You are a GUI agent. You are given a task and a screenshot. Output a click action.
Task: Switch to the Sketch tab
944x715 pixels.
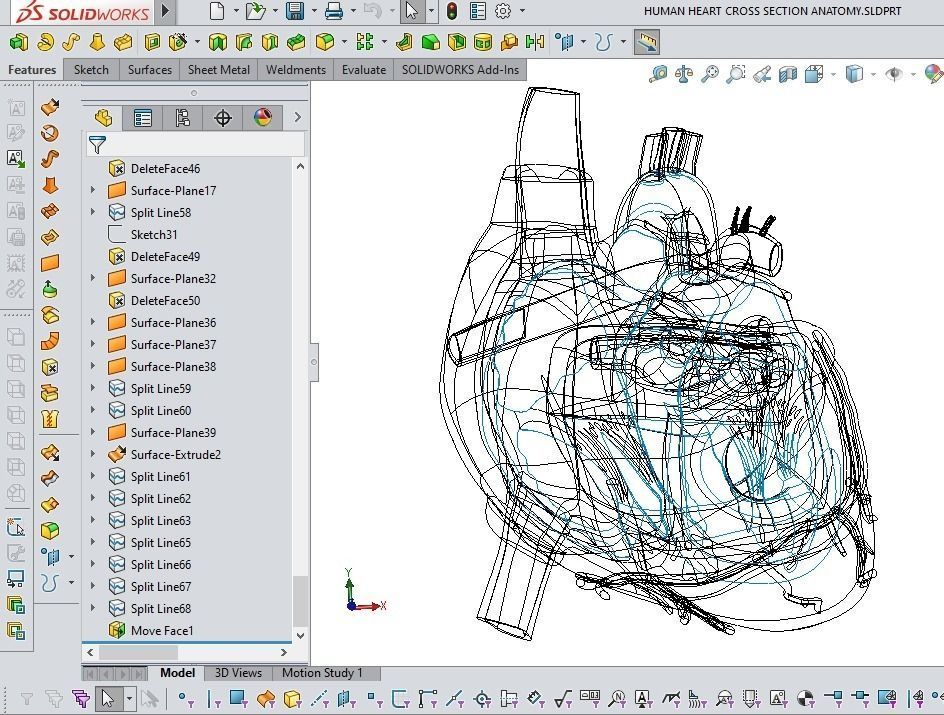click(x=92, y=70)
